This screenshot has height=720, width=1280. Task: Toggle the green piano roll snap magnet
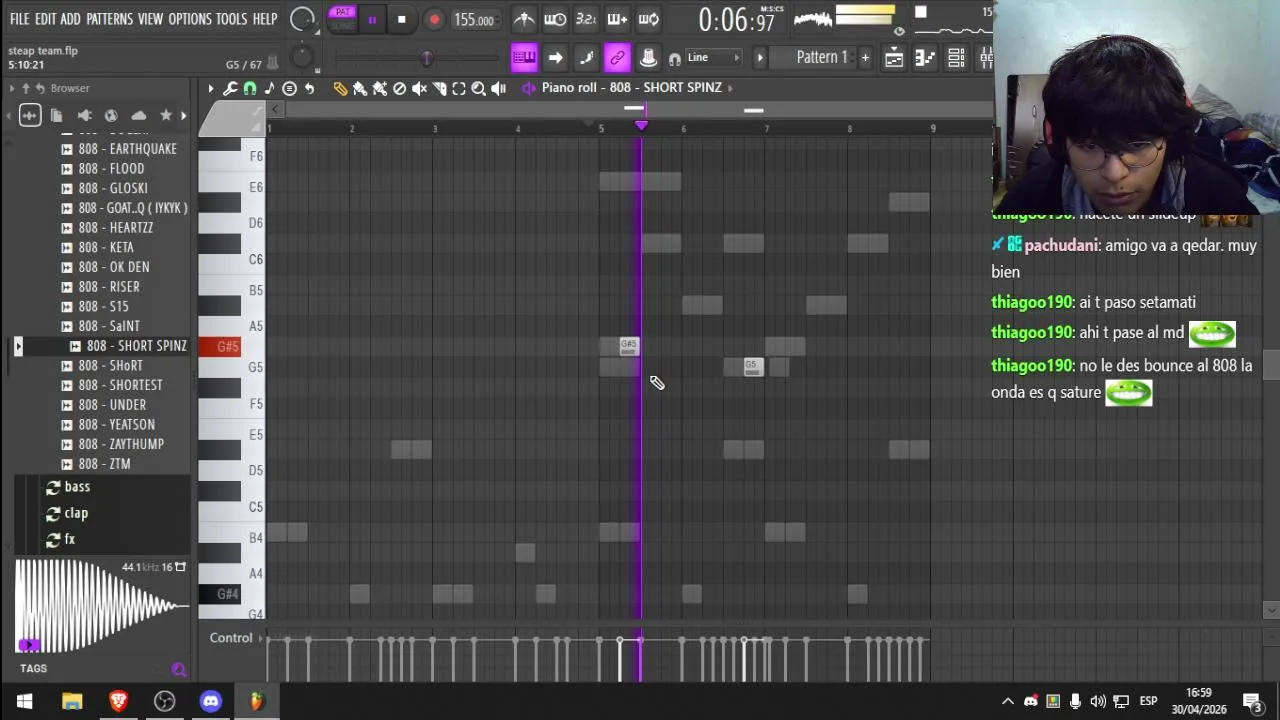pos(250,89)
